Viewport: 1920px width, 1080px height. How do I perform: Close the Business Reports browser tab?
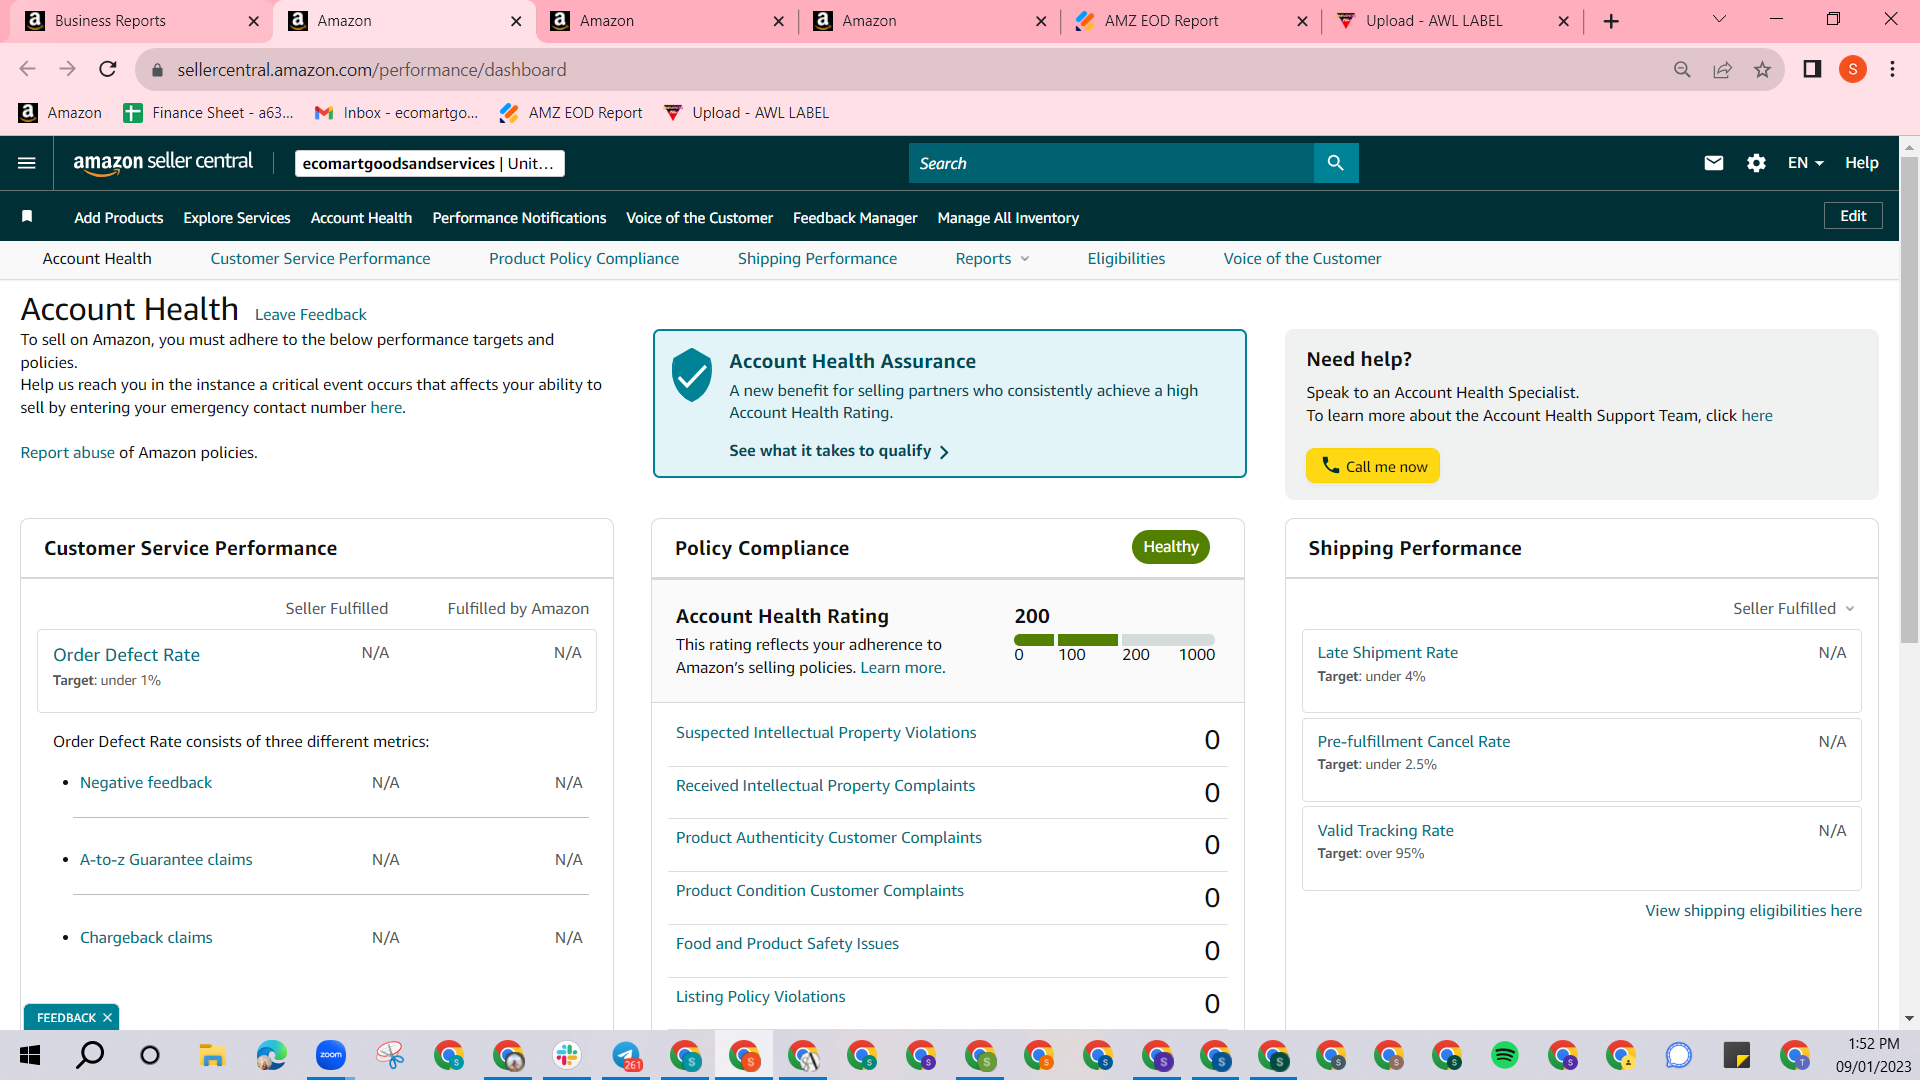pyautogui.click(x=253, y=21)
